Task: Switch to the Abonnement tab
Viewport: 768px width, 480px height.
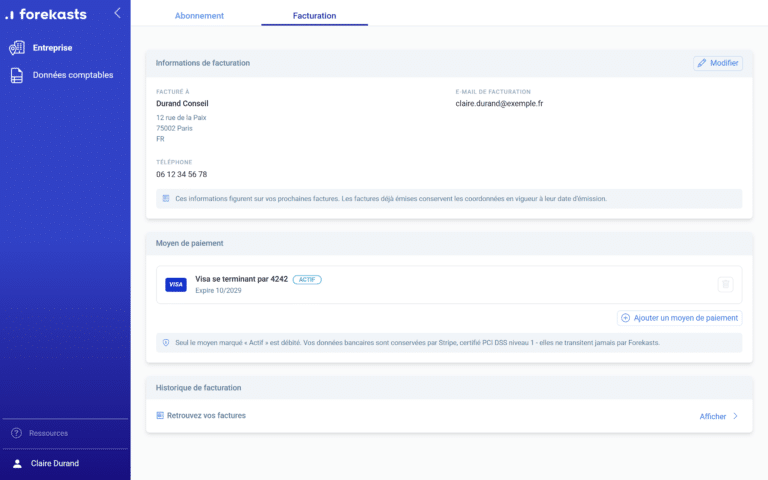Action: click(x=199, y=16)
